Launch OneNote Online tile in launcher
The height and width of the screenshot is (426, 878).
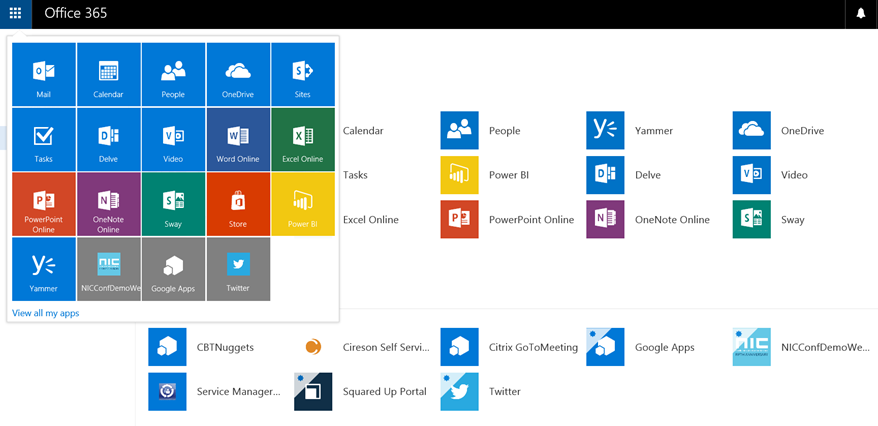(x=109, y=204)
